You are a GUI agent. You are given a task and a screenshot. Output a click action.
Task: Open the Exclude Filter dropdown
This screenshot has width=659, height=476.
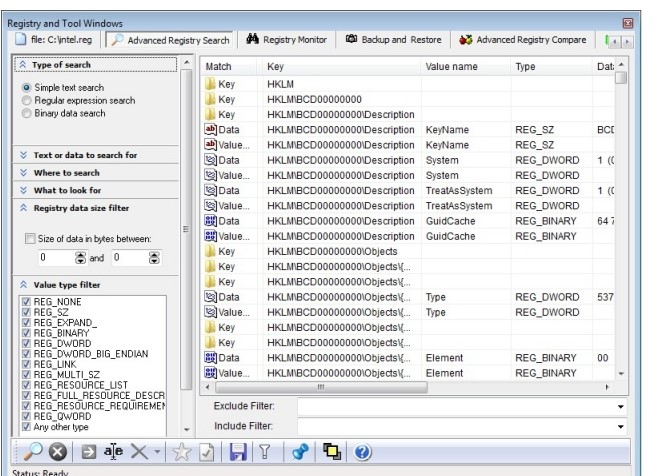[x=620, y=407]
